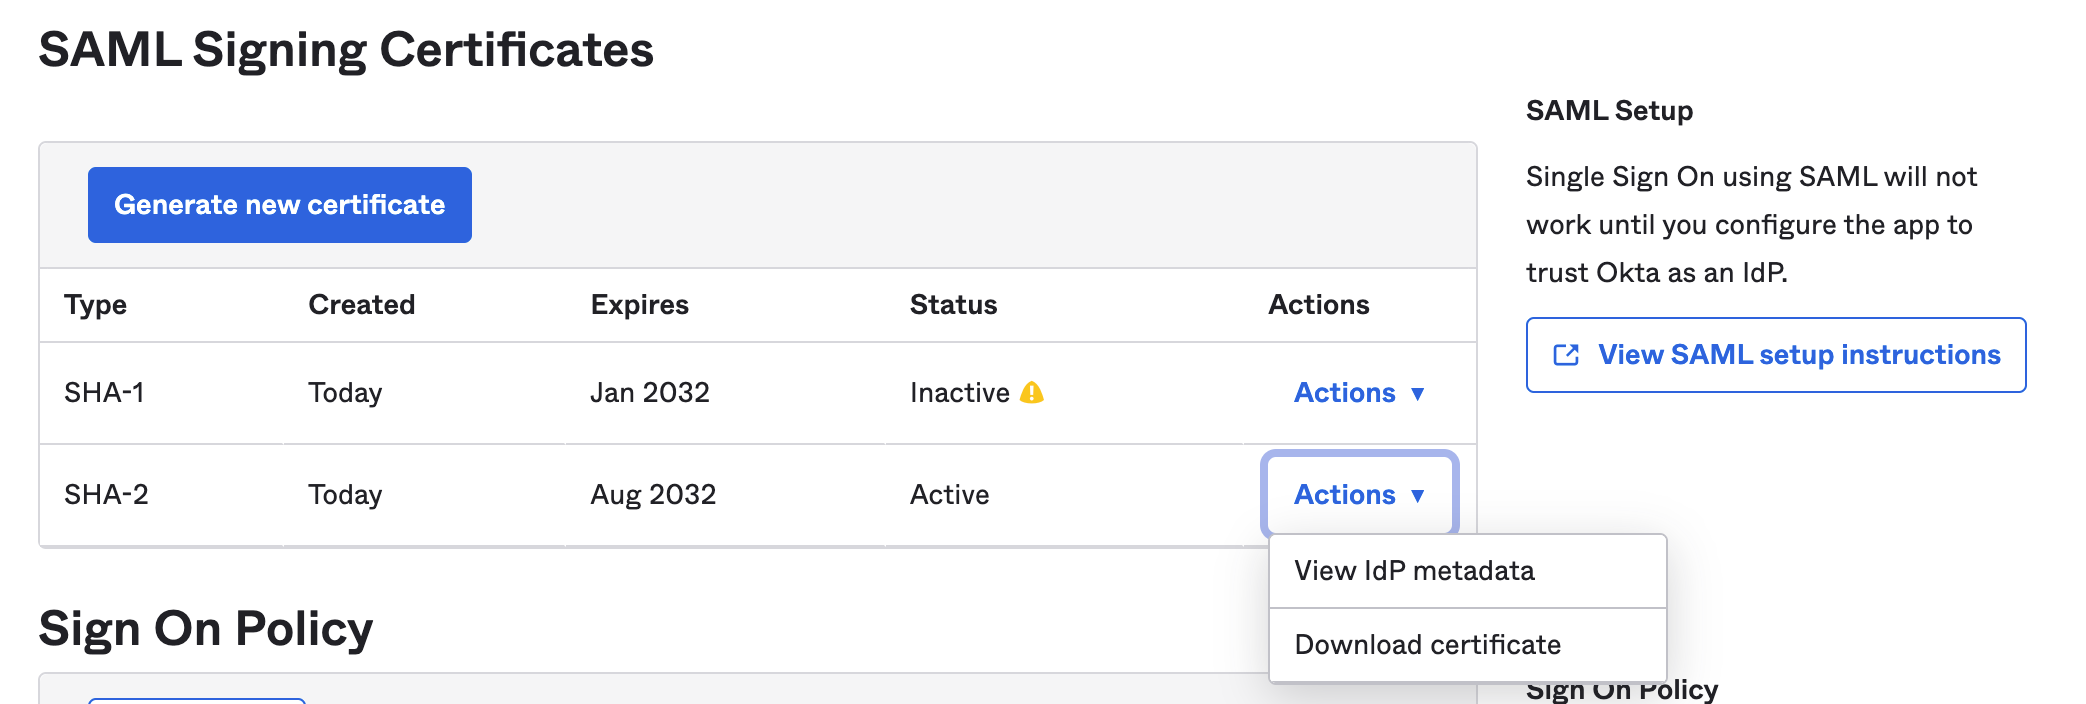Select the Aug 2032 expiry value
The image size is (2086, 704).
point(653,495)
